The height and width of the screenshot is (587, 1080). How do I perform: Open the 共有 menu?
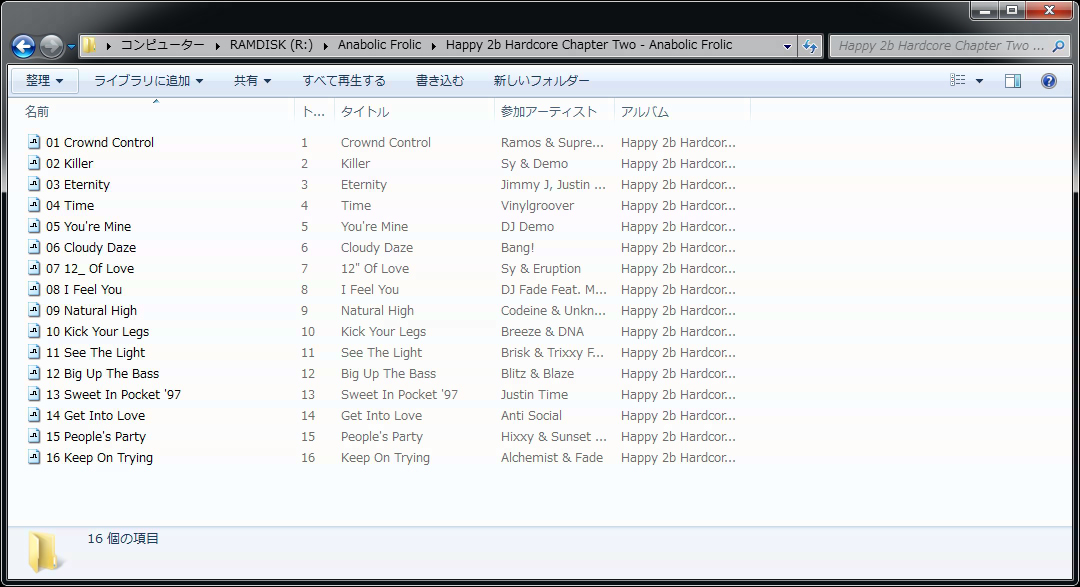(x=252, y=81)
